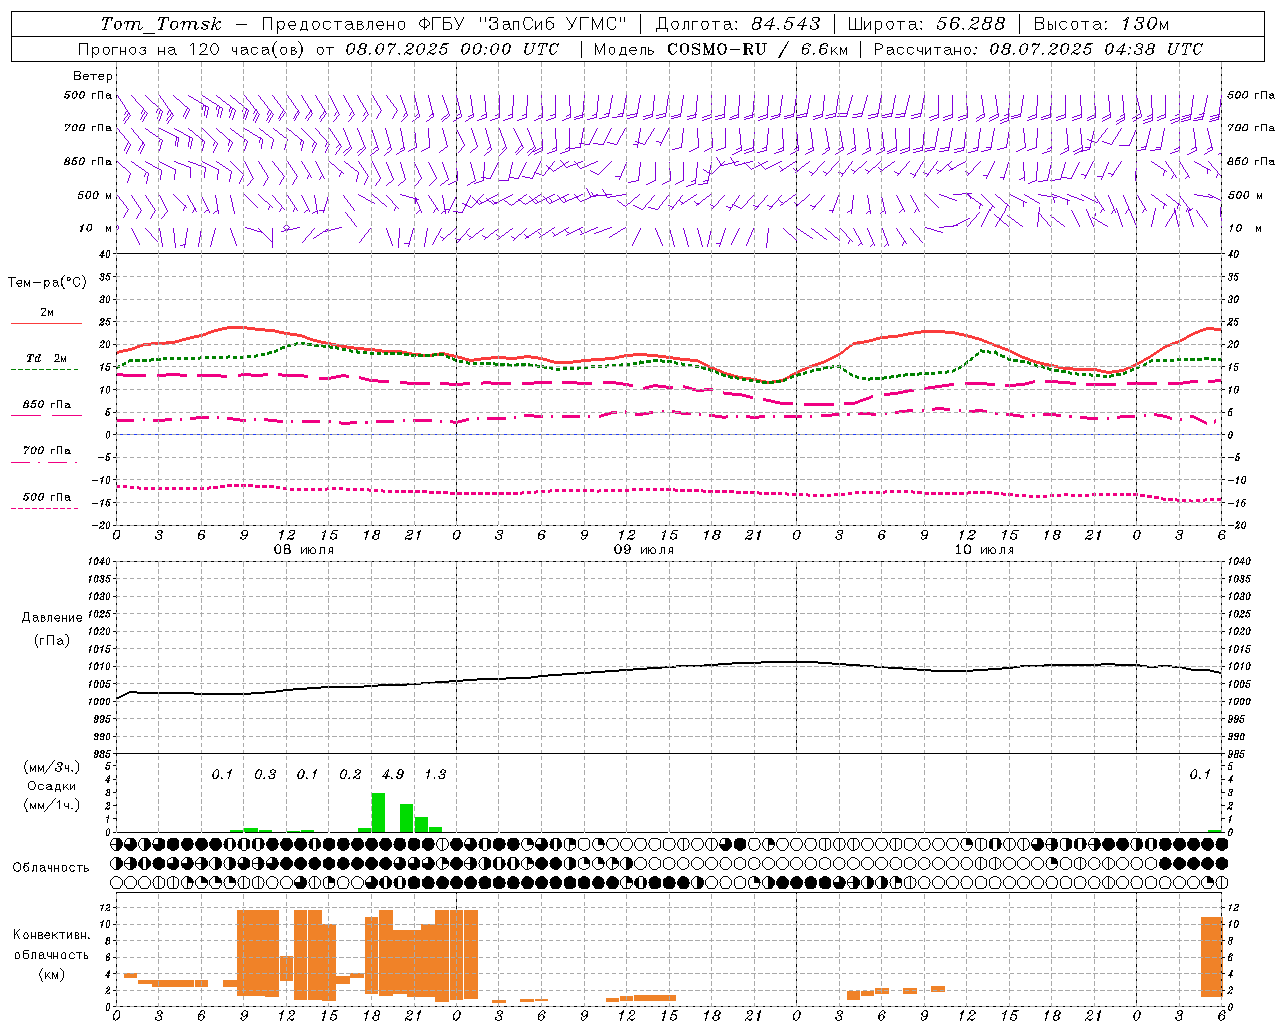1280x1024 pixels.
Task: Click the 0.3 precipitation total
Action: 265,775
